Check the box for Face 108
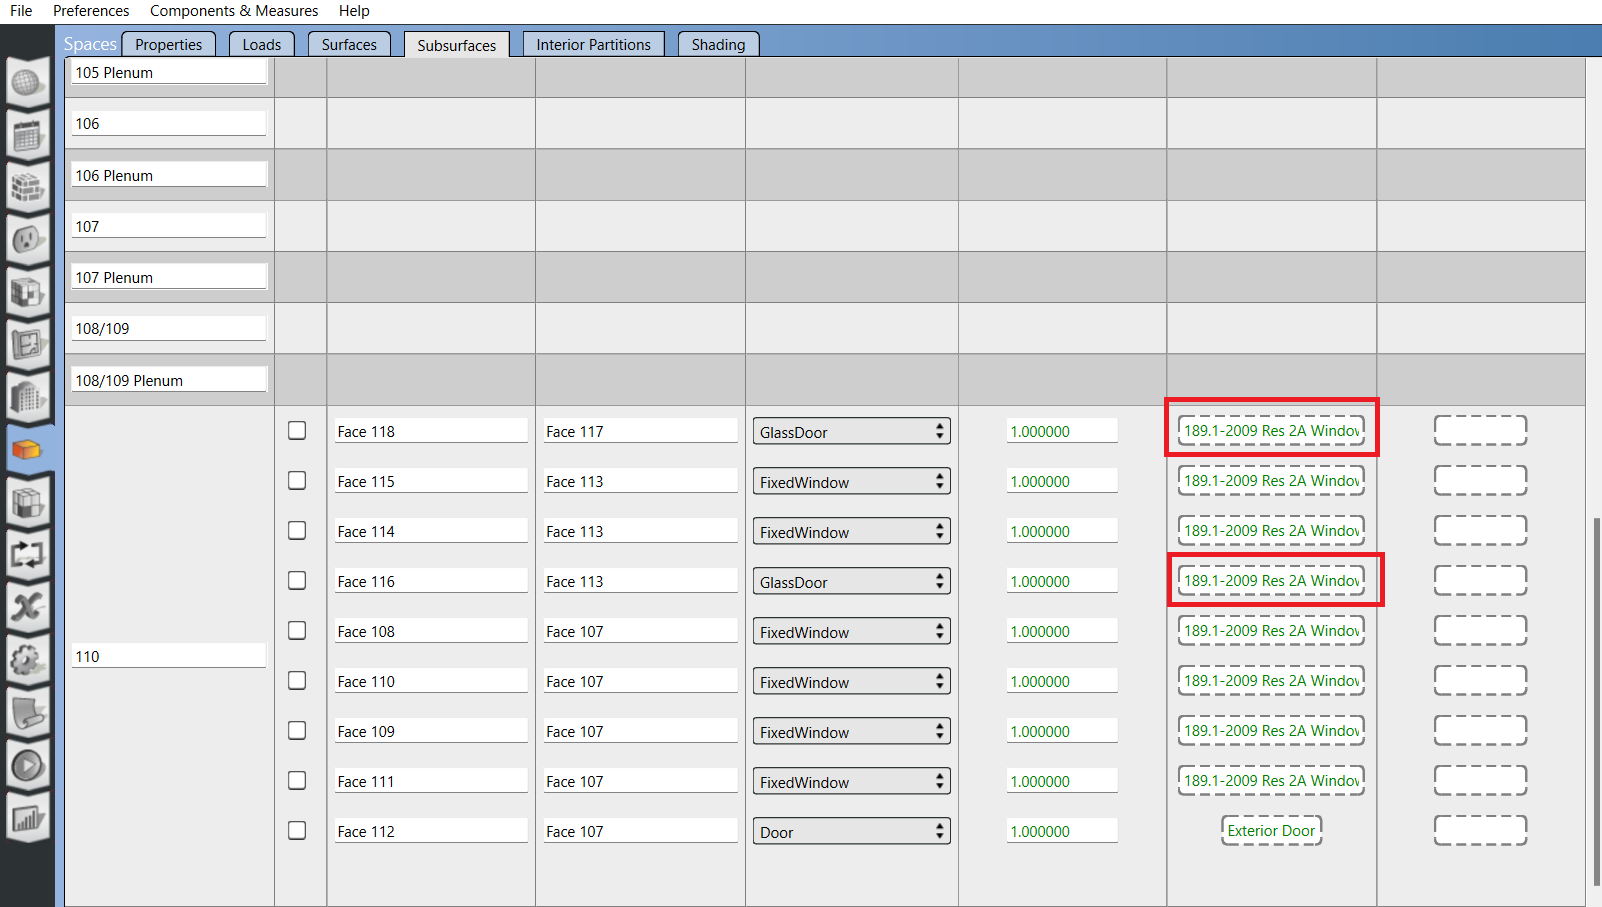The height and width of the screenshot is (907, 1602). tap(297, 630)
